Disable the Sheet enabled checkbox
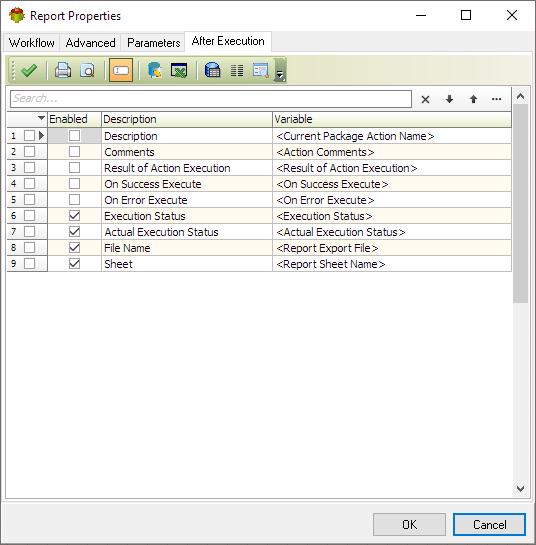536x545 pixels. pos(74,263)
